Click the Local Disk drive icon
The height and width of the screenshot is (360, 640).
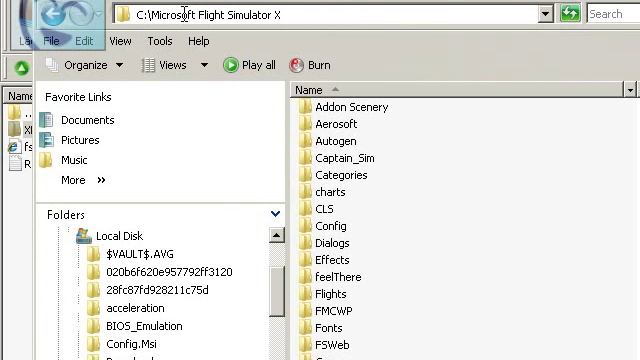84,236
